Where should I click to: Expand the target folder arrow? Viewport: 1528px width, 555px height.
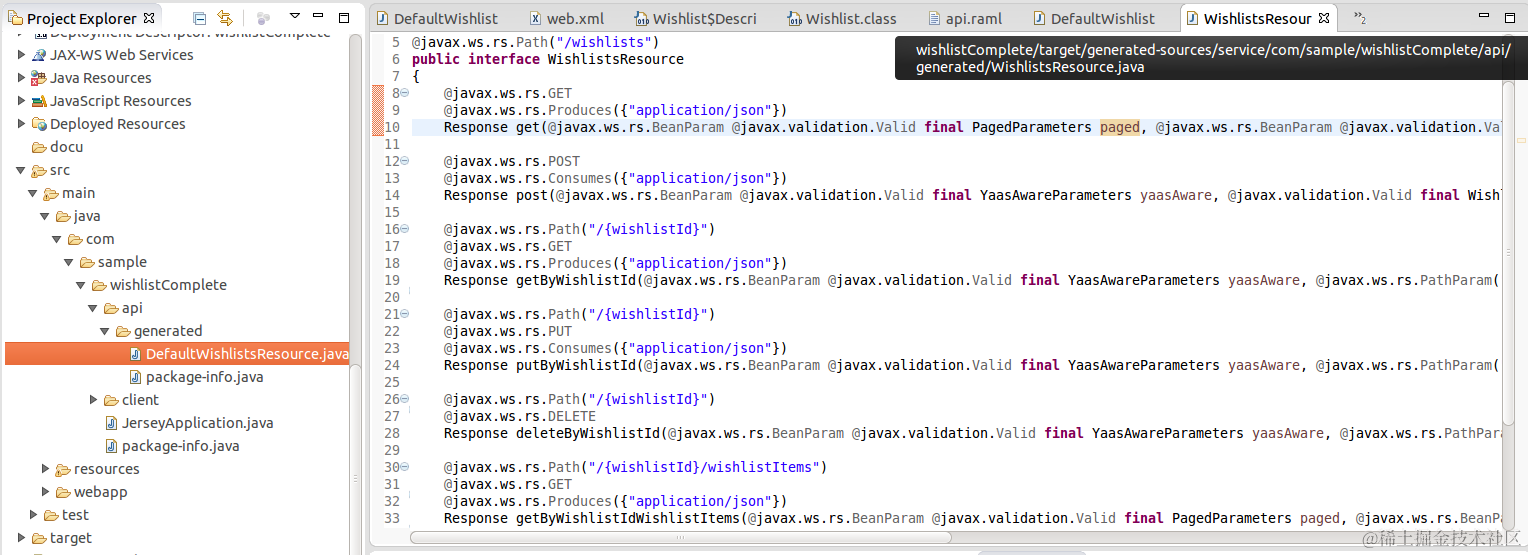22,538
